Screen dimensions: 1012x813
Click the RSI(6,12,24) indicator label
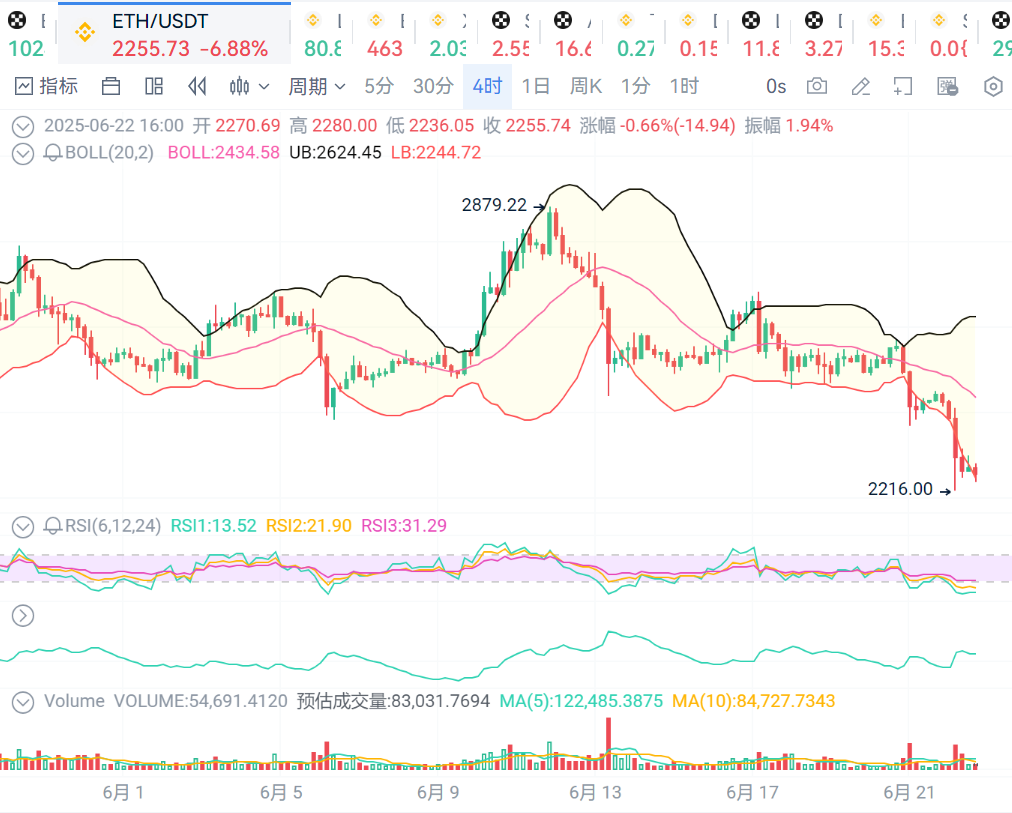coord(113,526)
